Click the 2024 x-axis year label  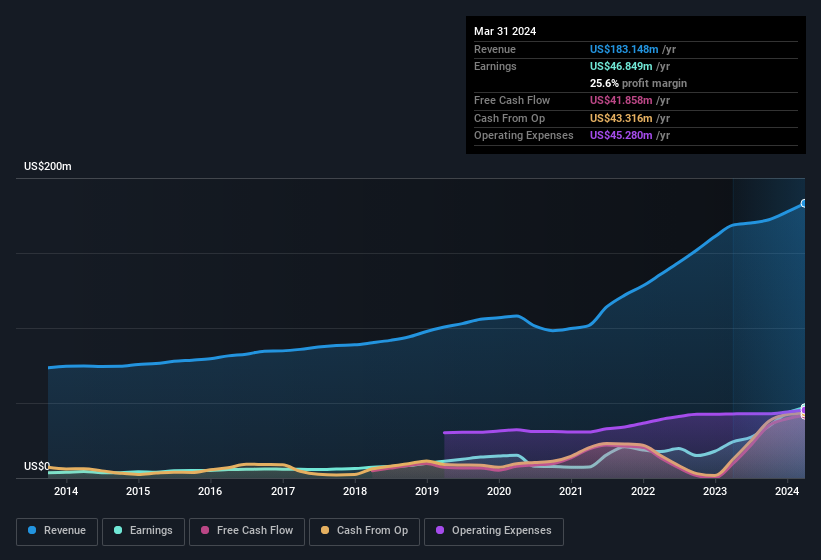[787, 491]
